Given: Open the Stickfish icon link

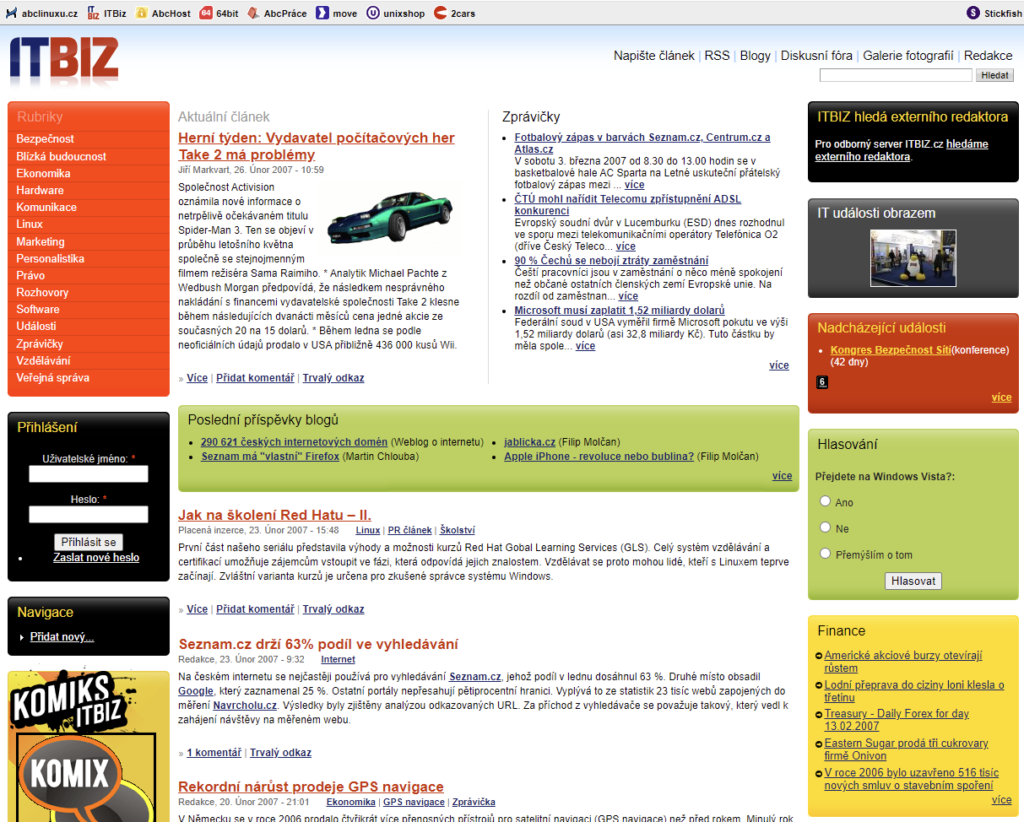Looking at the screenshot, I should click(x=973, y=13).
